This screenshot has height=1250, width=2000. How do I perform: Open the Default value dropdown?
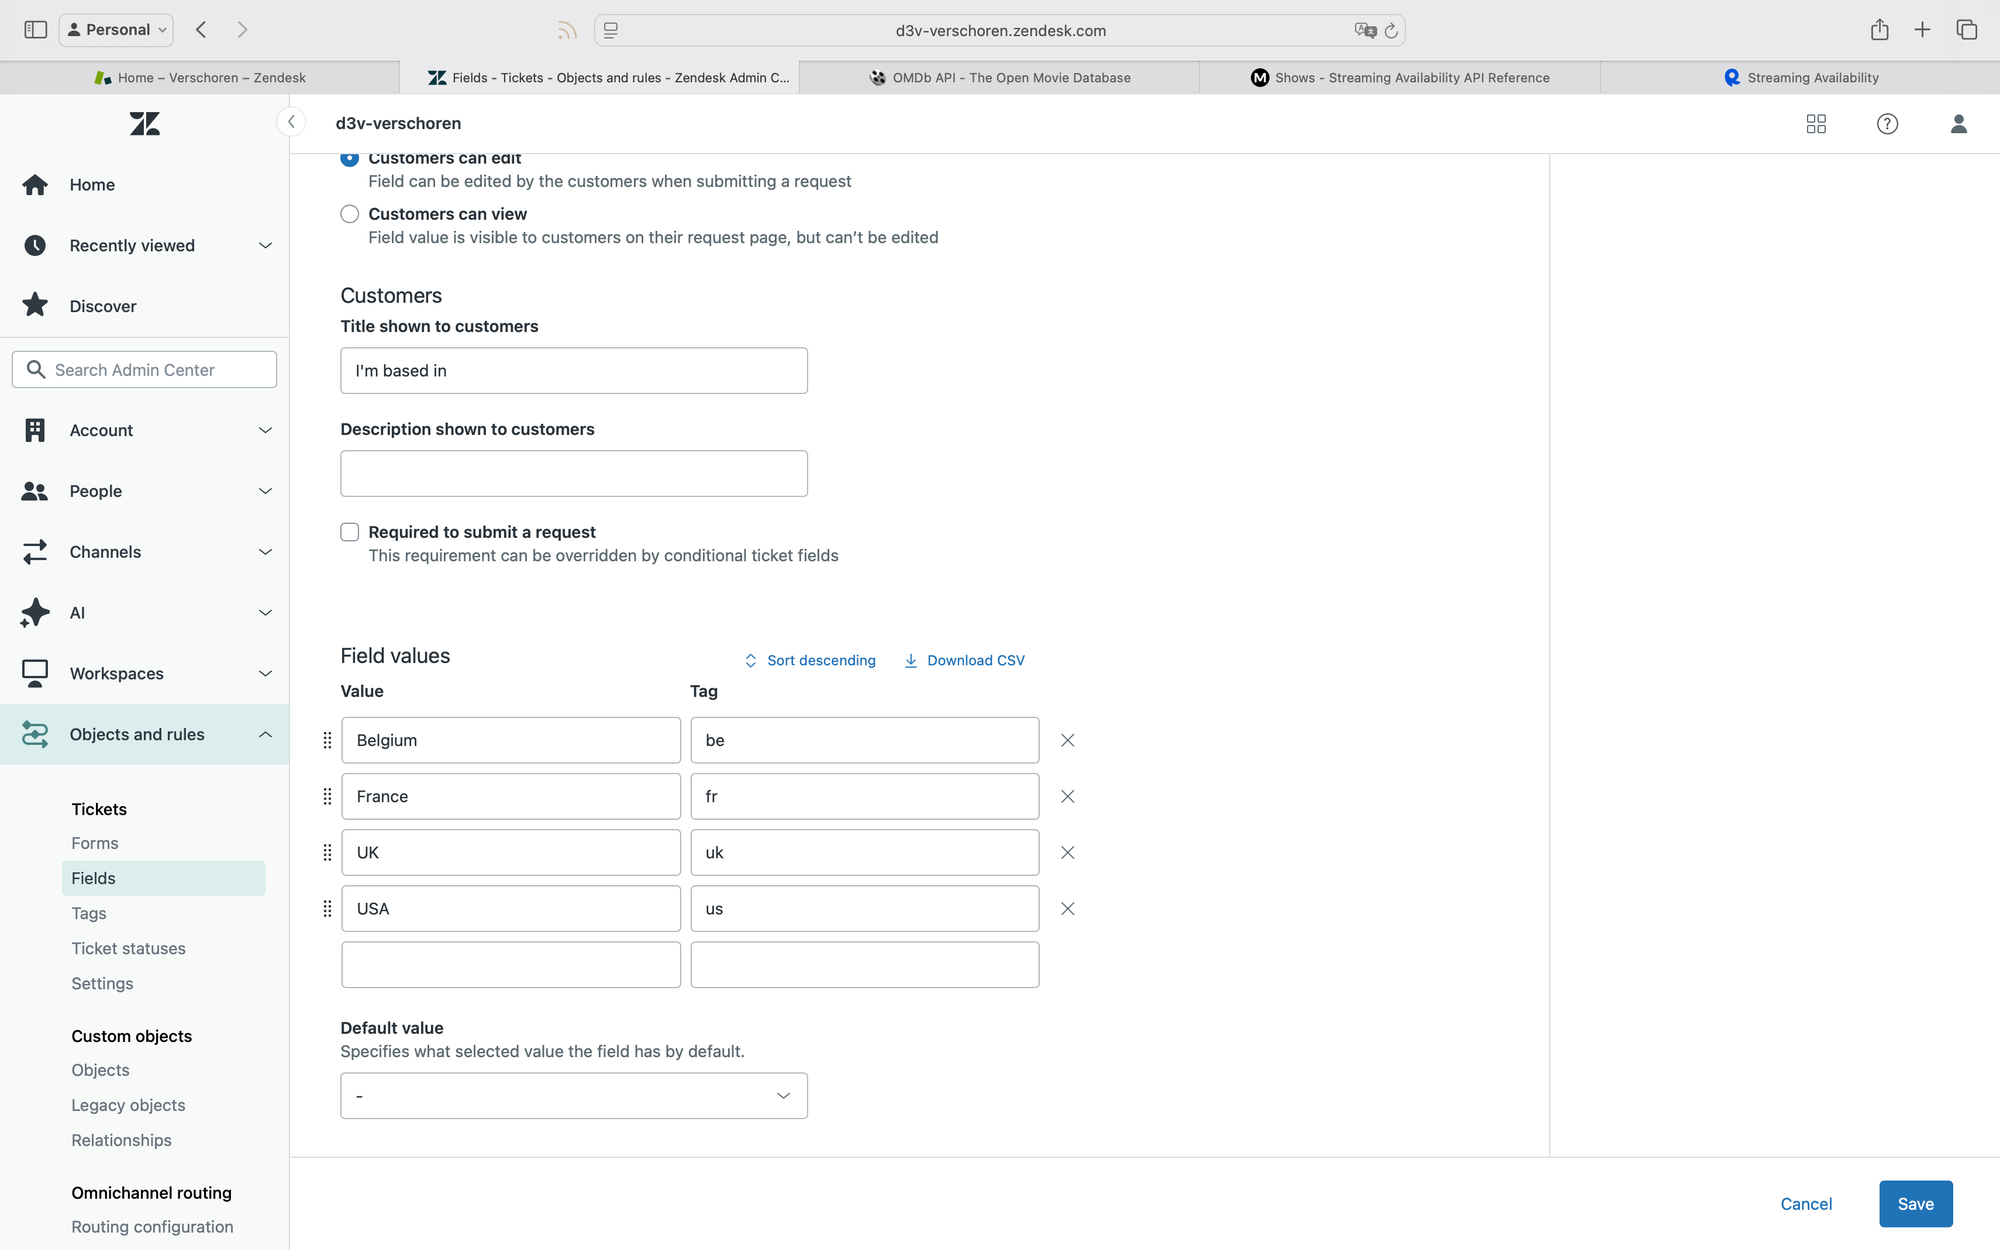(573, 1096)
